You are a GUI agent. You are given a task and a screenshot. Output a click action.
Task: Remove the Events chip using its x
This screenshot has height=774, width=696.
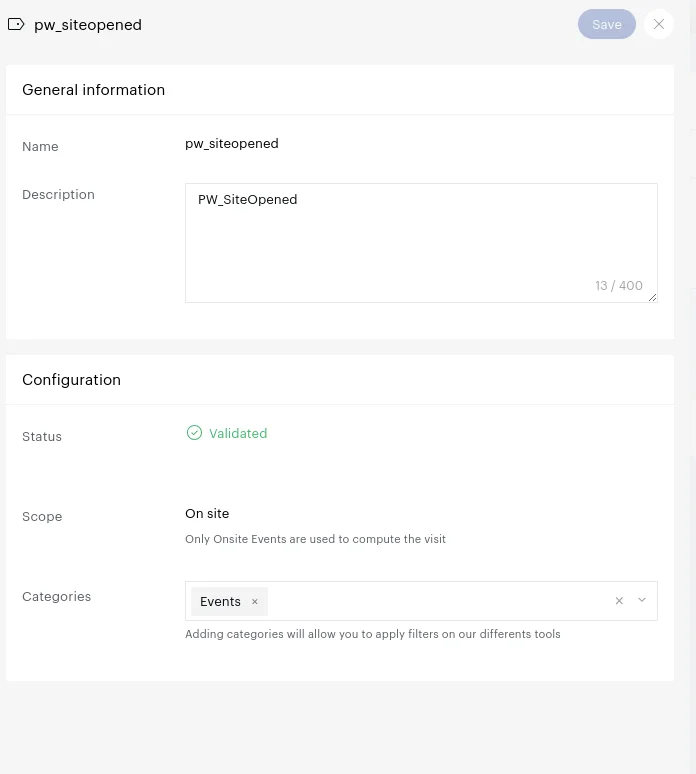[255, 601]
